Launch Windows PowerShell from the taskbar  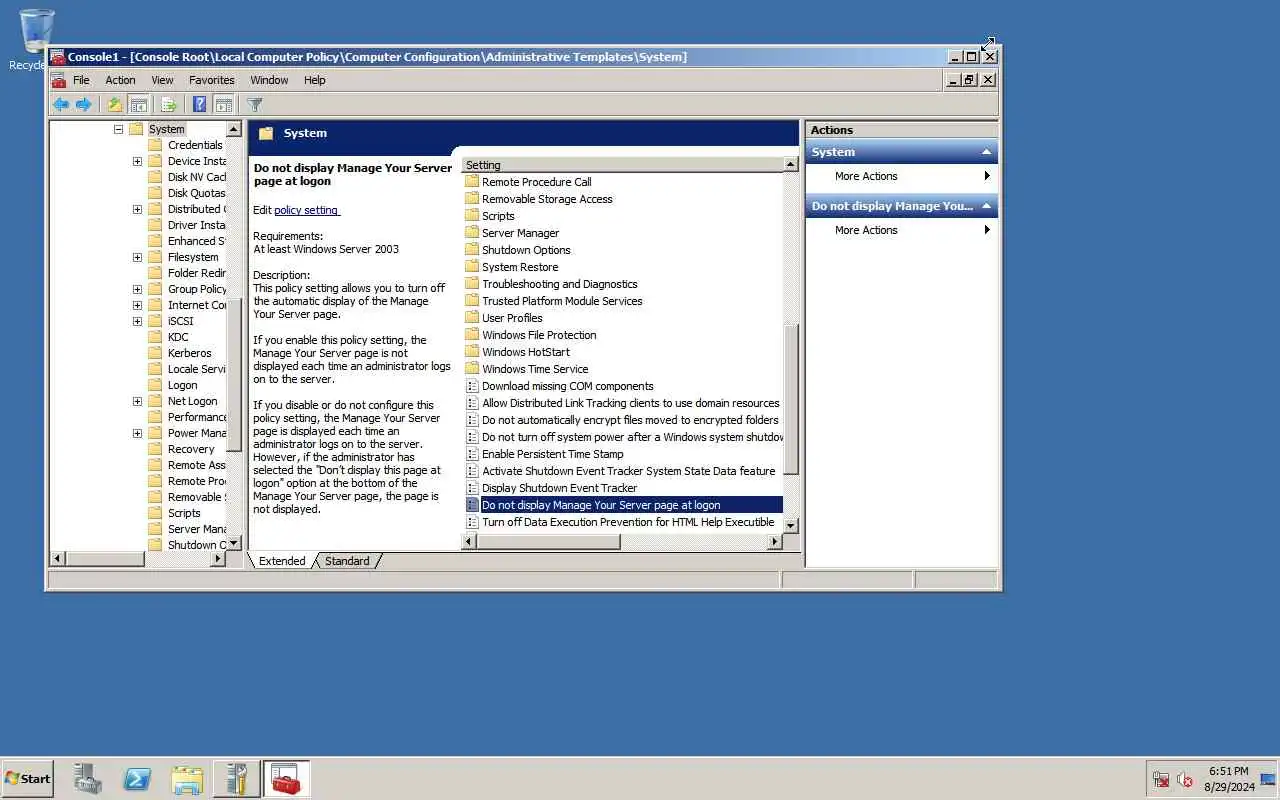(x=137, y=778)
